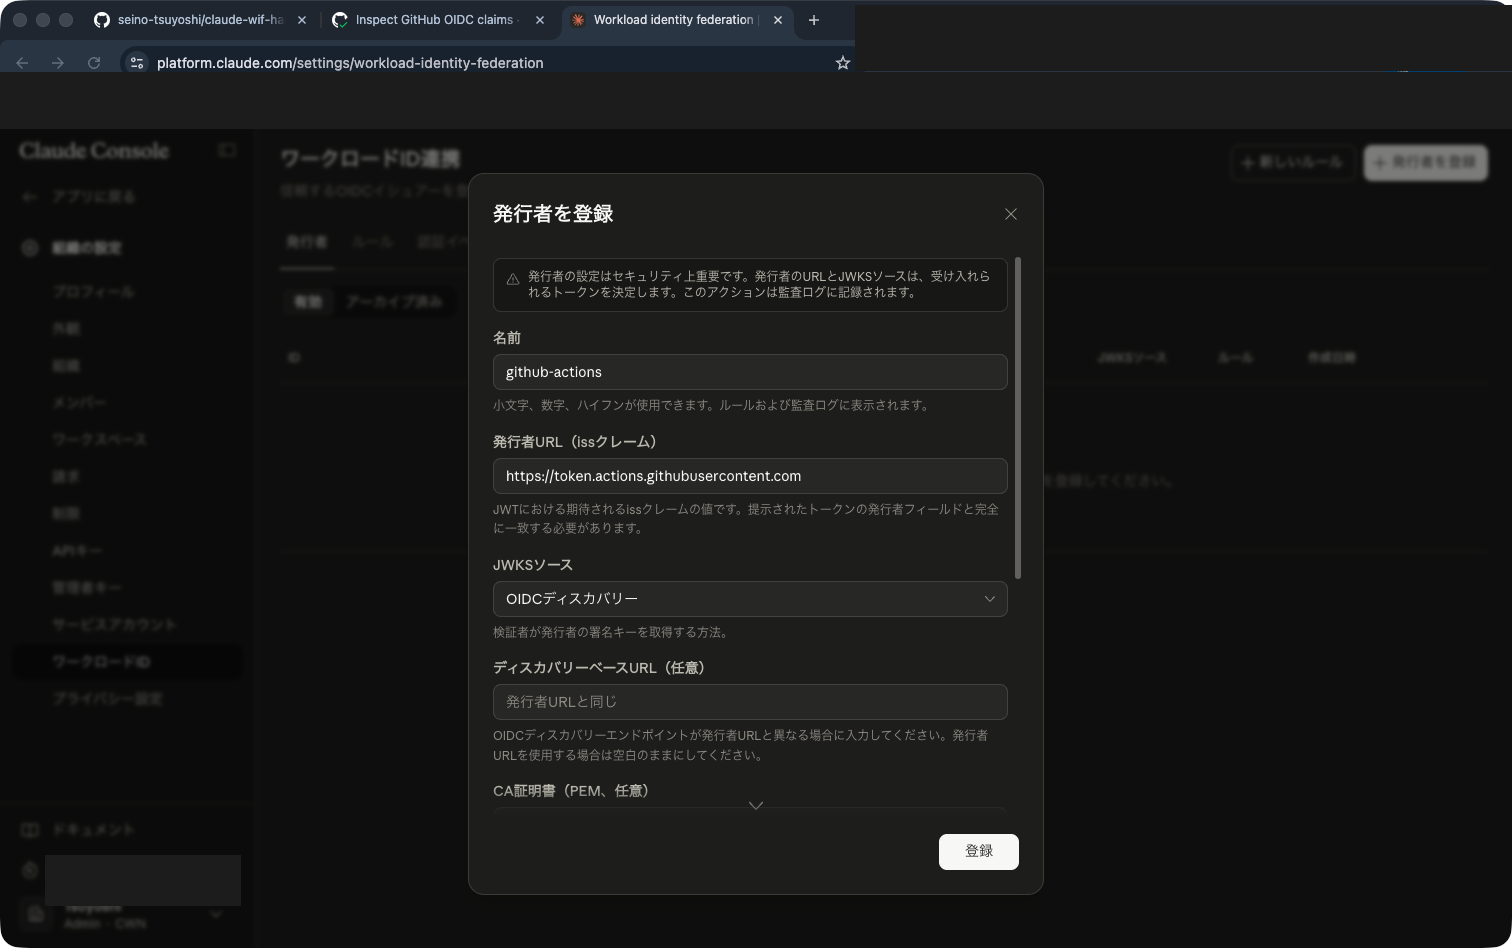
Task: Click the 登録 button
Action: [x=979, y=852]
